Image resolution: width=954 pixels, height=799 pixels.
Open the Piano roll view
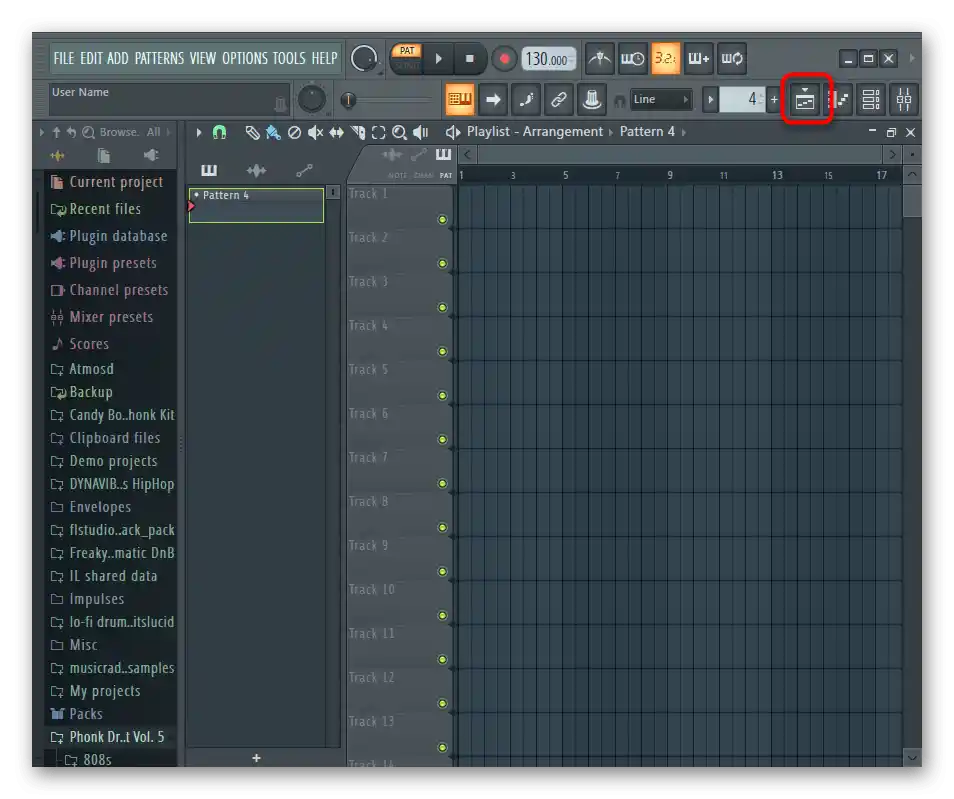pos(839,99)
